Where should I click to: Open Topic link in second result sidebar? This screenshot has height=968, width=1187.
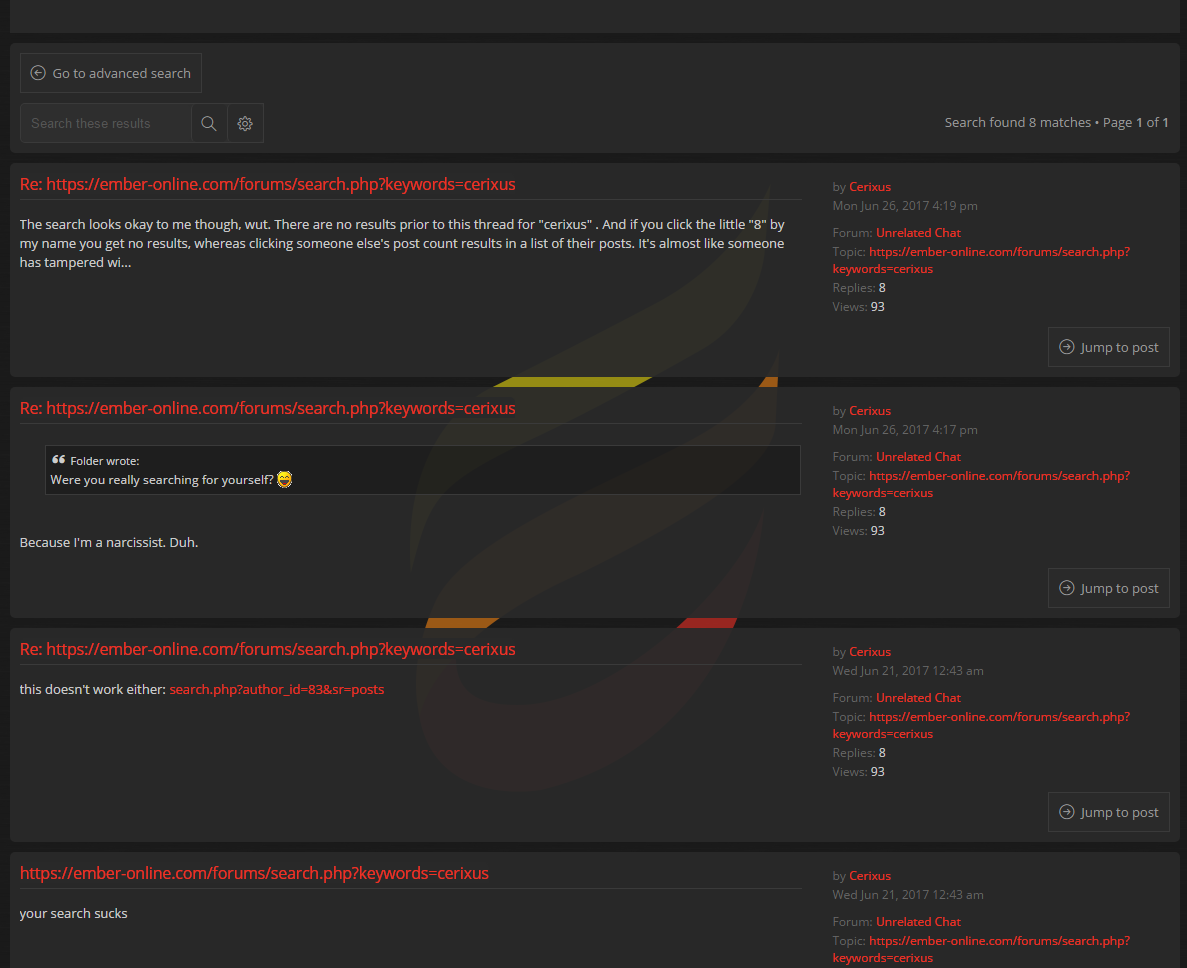(998, 476)
